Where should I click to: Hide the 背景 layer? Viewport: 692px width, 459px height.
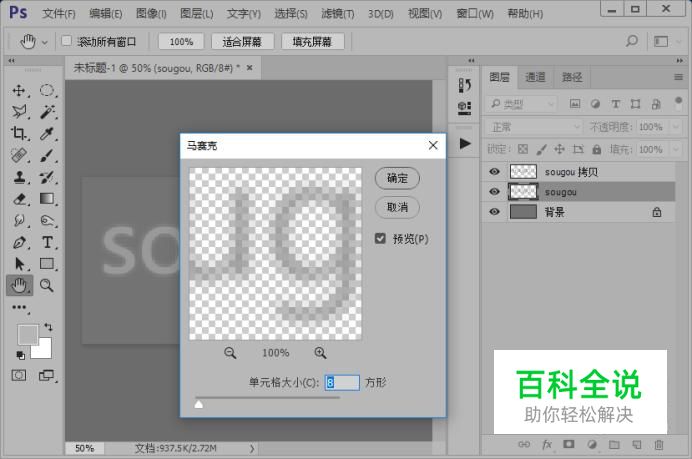point(495,212)
